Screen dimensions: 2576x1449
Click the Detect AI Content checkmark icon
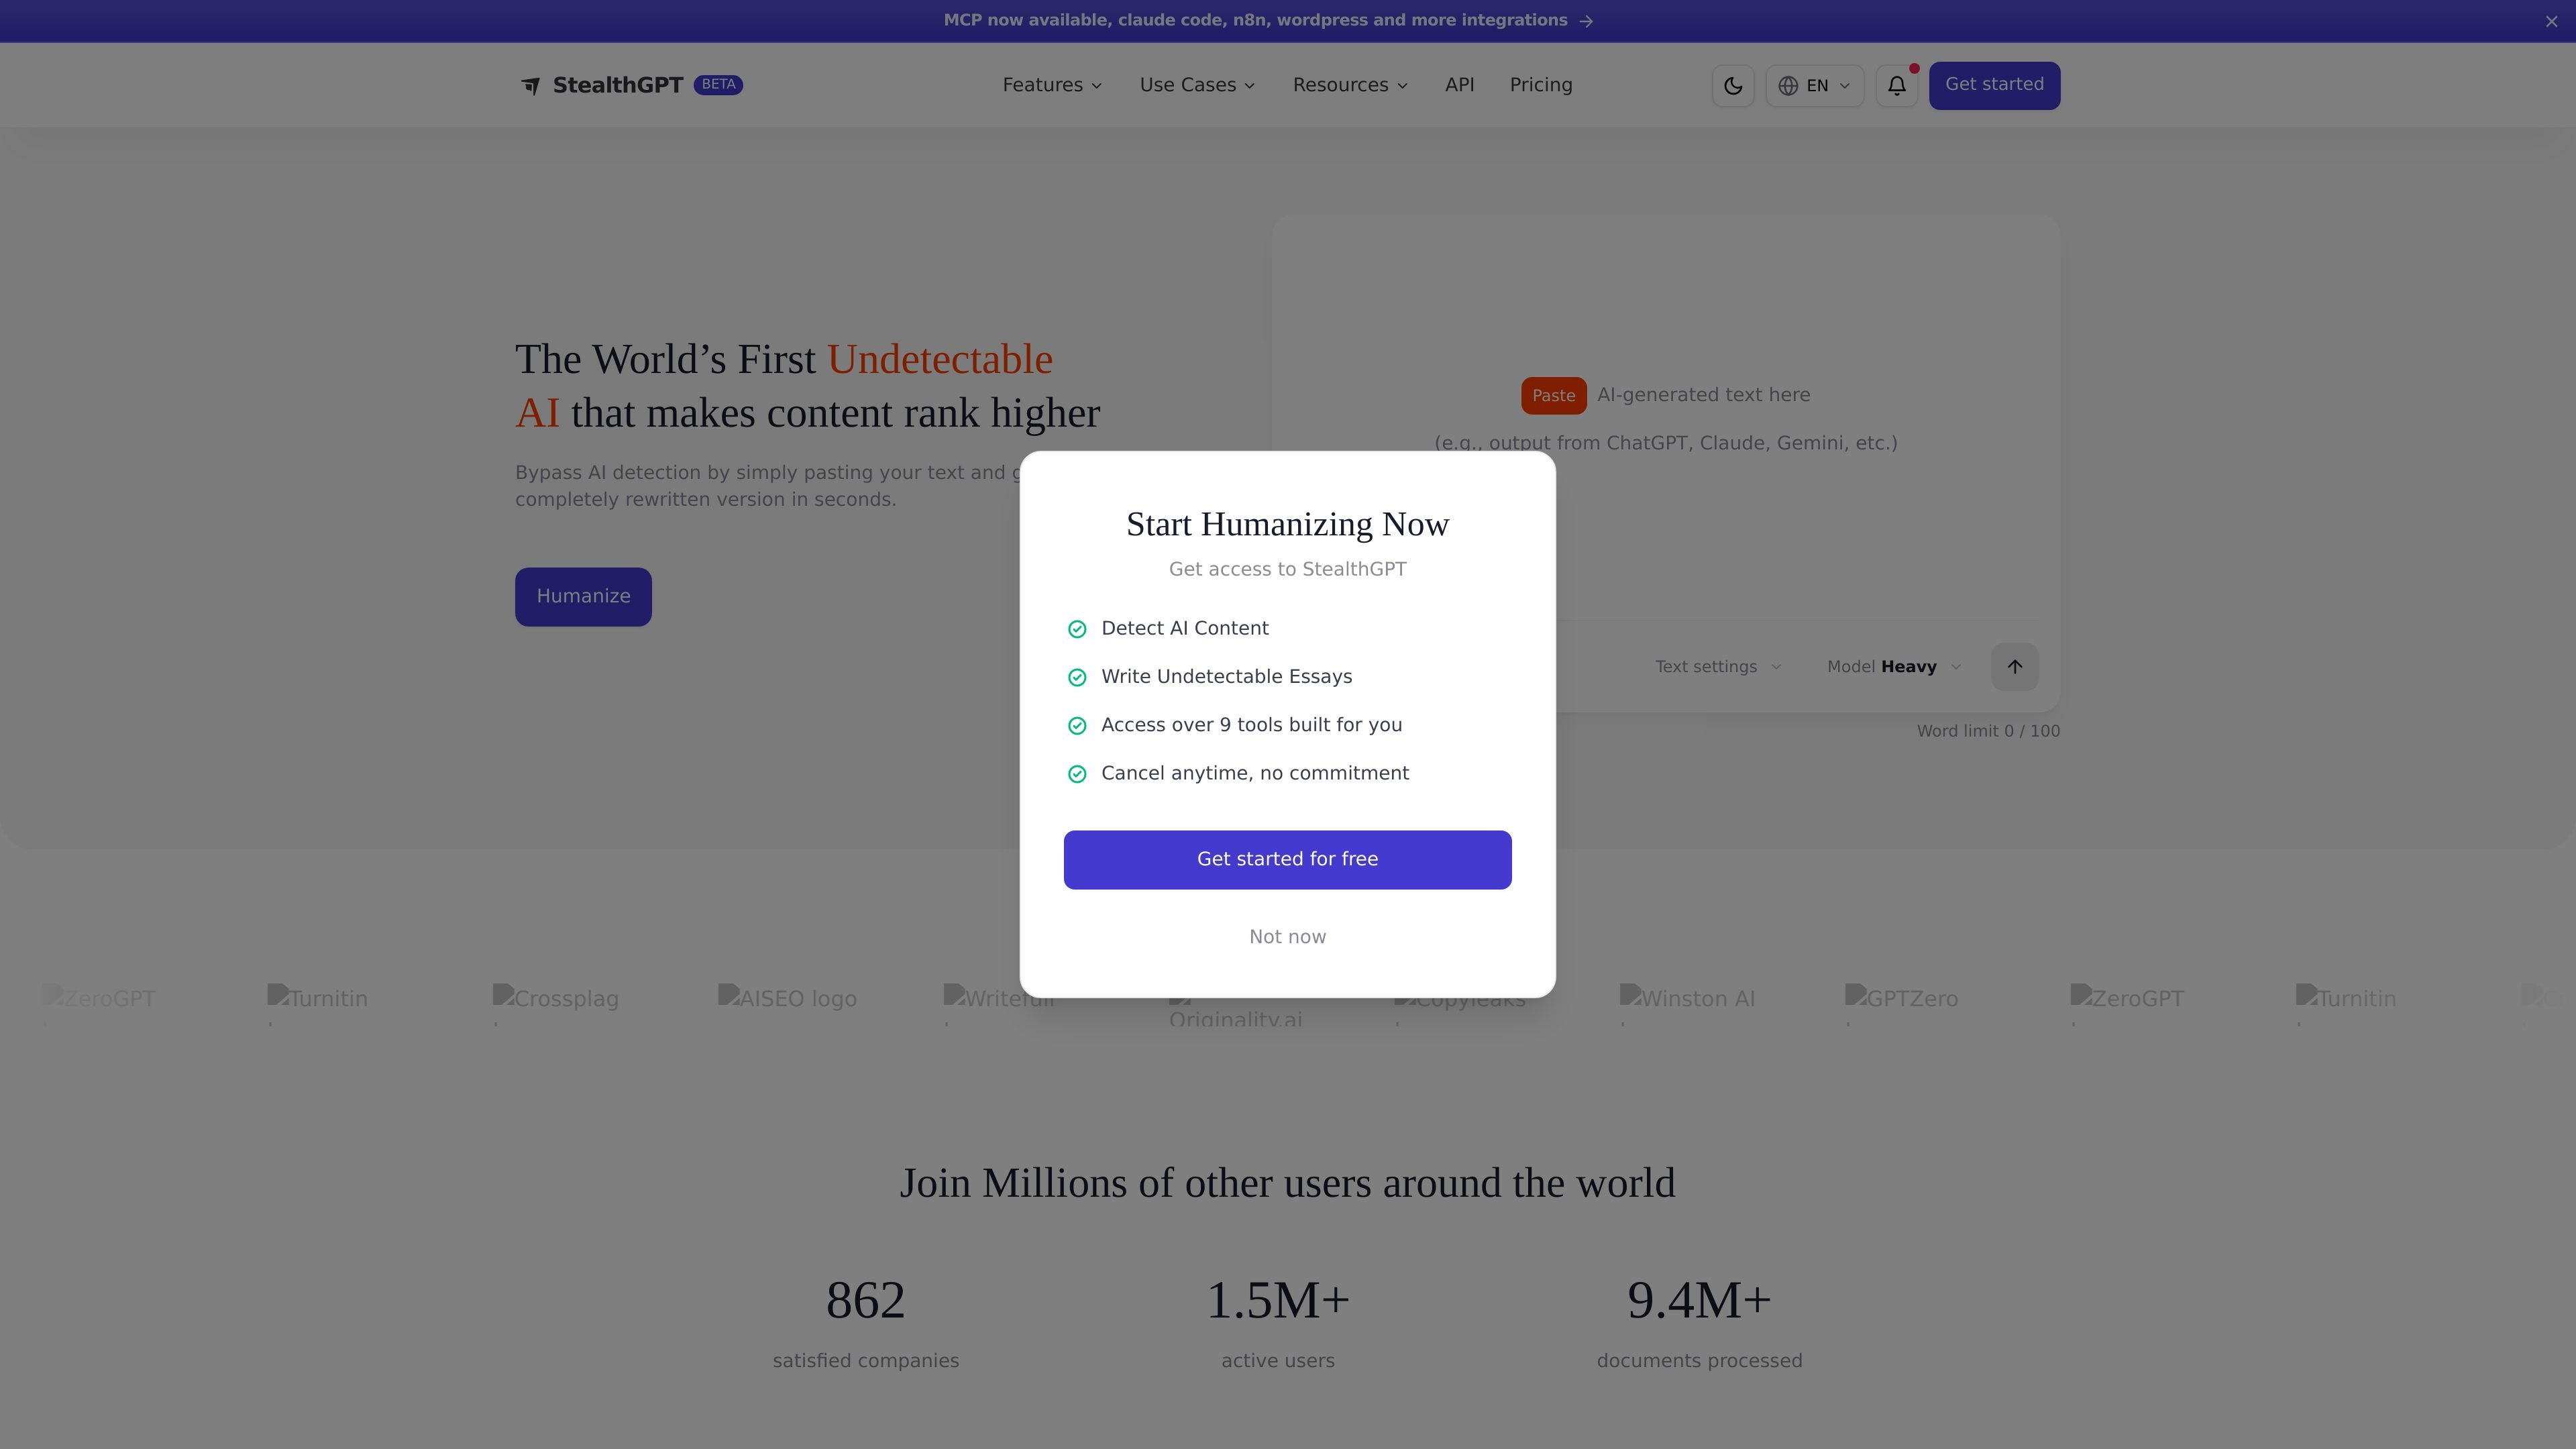click(x=1077, y=629)
